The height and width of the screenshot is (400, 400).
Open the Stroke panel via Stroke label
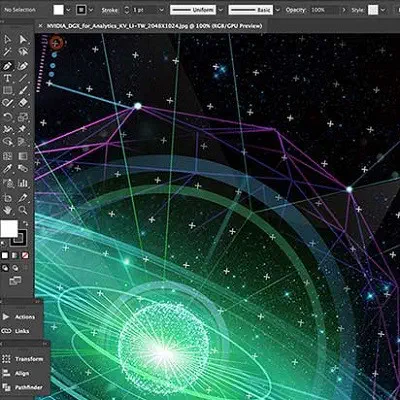pyautogui.click(x=109, y=10)
